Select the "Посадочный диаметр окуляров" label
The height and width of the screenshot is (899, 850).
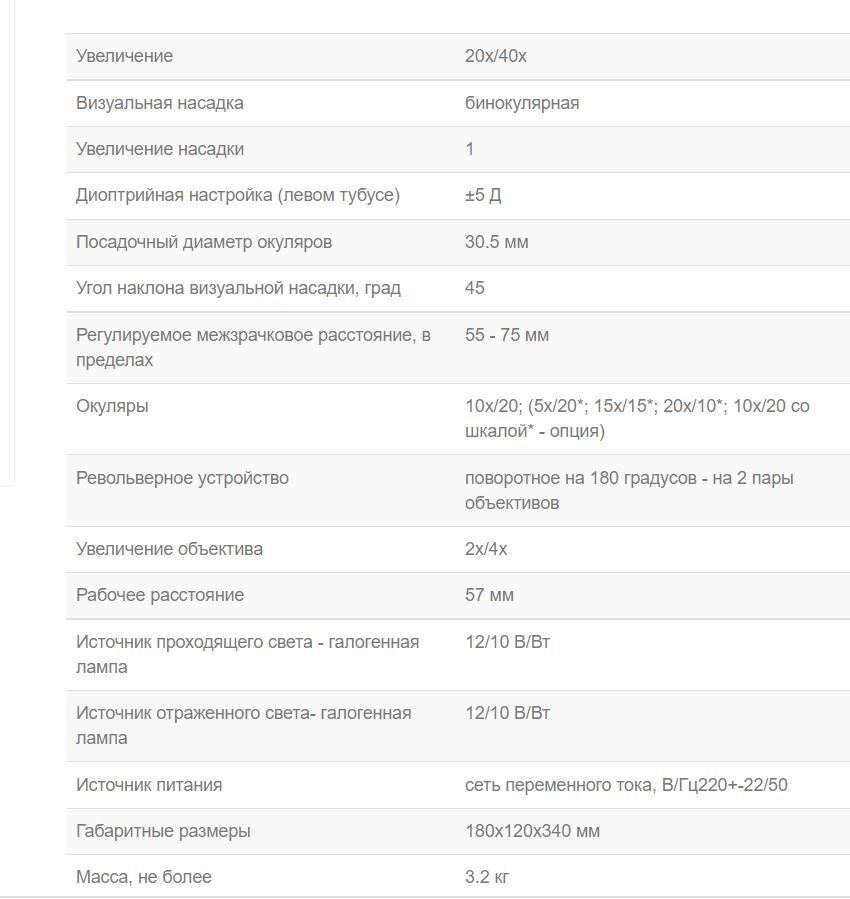click(x=203, y=242)
